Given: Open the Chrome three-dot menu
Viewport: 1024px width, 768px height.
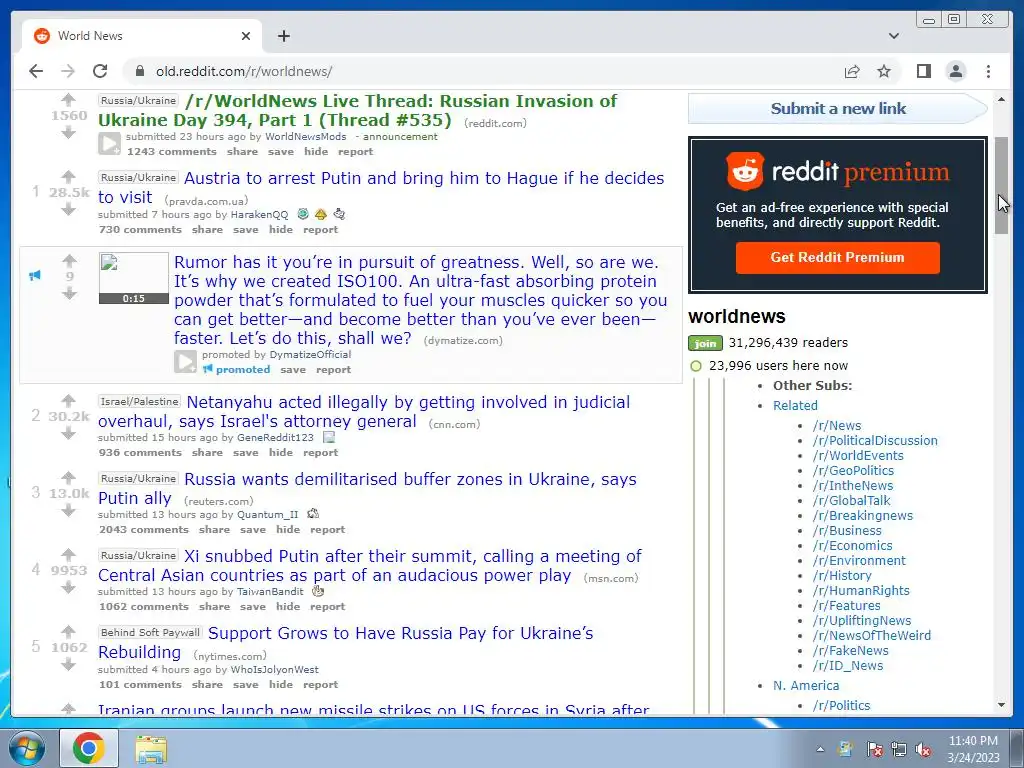Looking at the screenshot, I should [988, 71].
